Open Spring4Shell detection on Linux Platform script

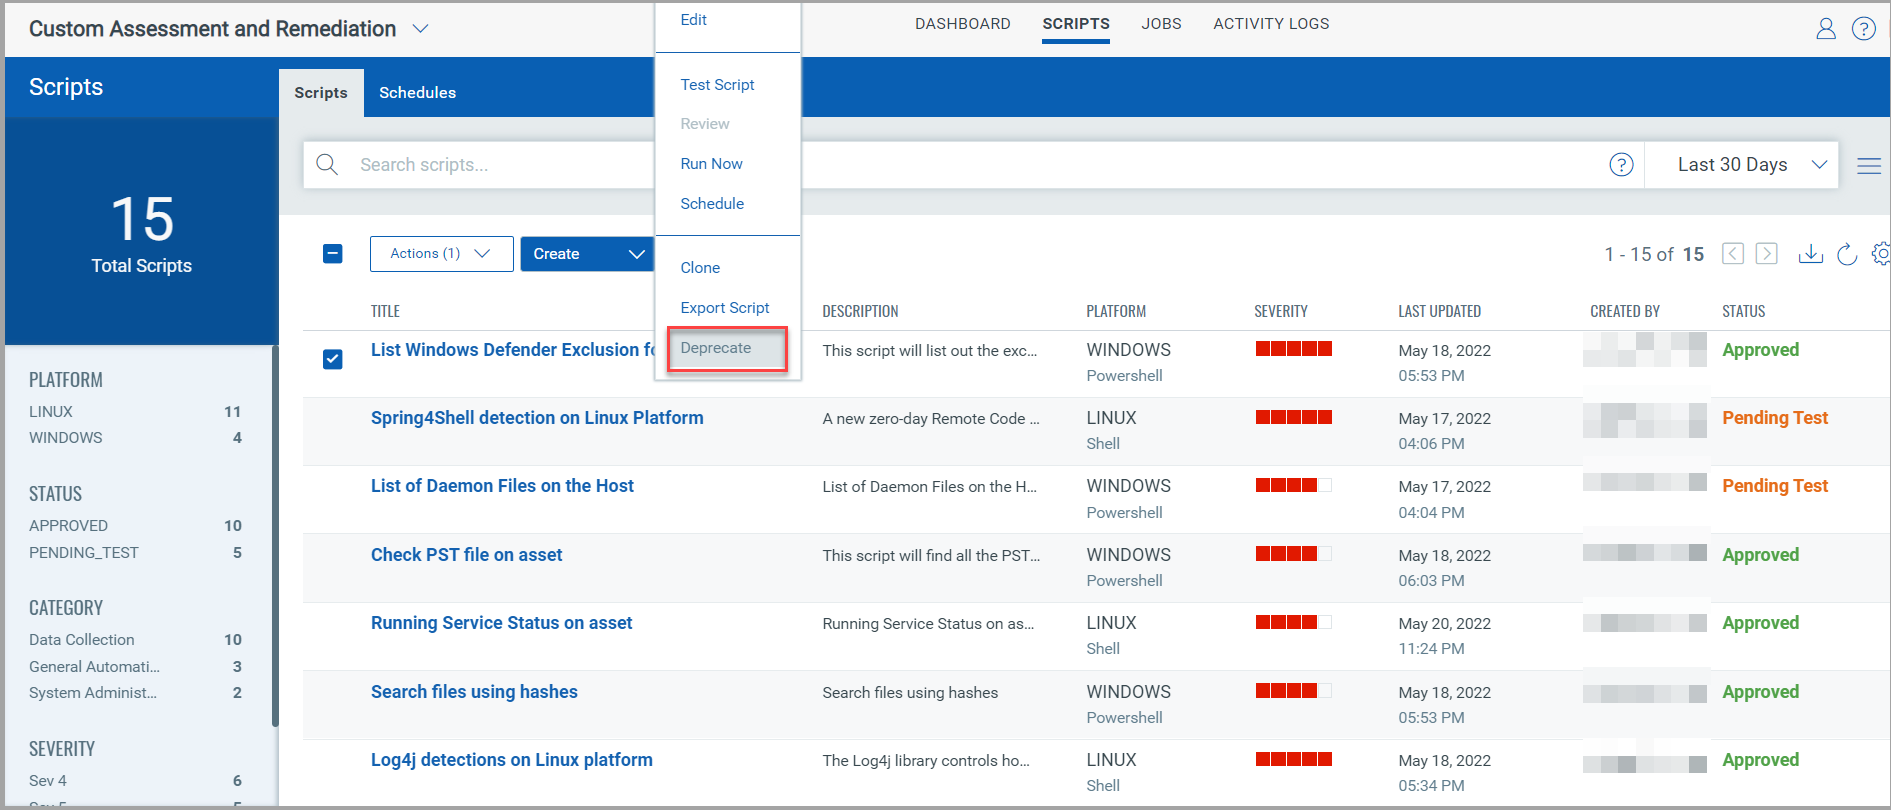click(x=537, y=418)
